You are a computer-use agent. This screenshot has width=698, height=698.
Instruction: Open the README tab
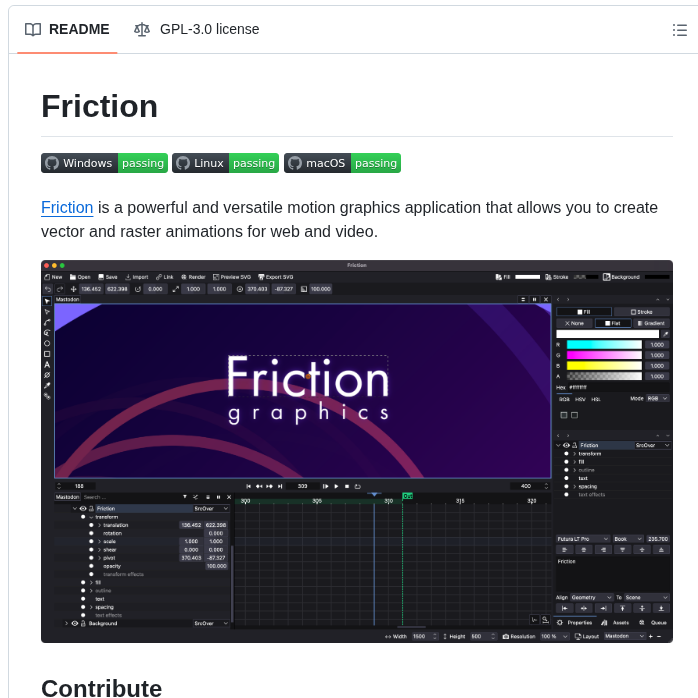(x=67, y=29)
